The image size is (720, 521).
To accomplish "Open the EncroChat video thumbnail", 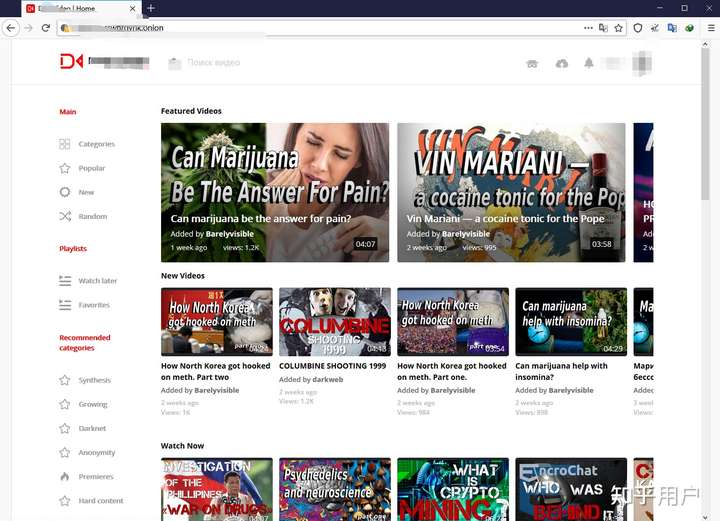I will click(x=571, y=489).
